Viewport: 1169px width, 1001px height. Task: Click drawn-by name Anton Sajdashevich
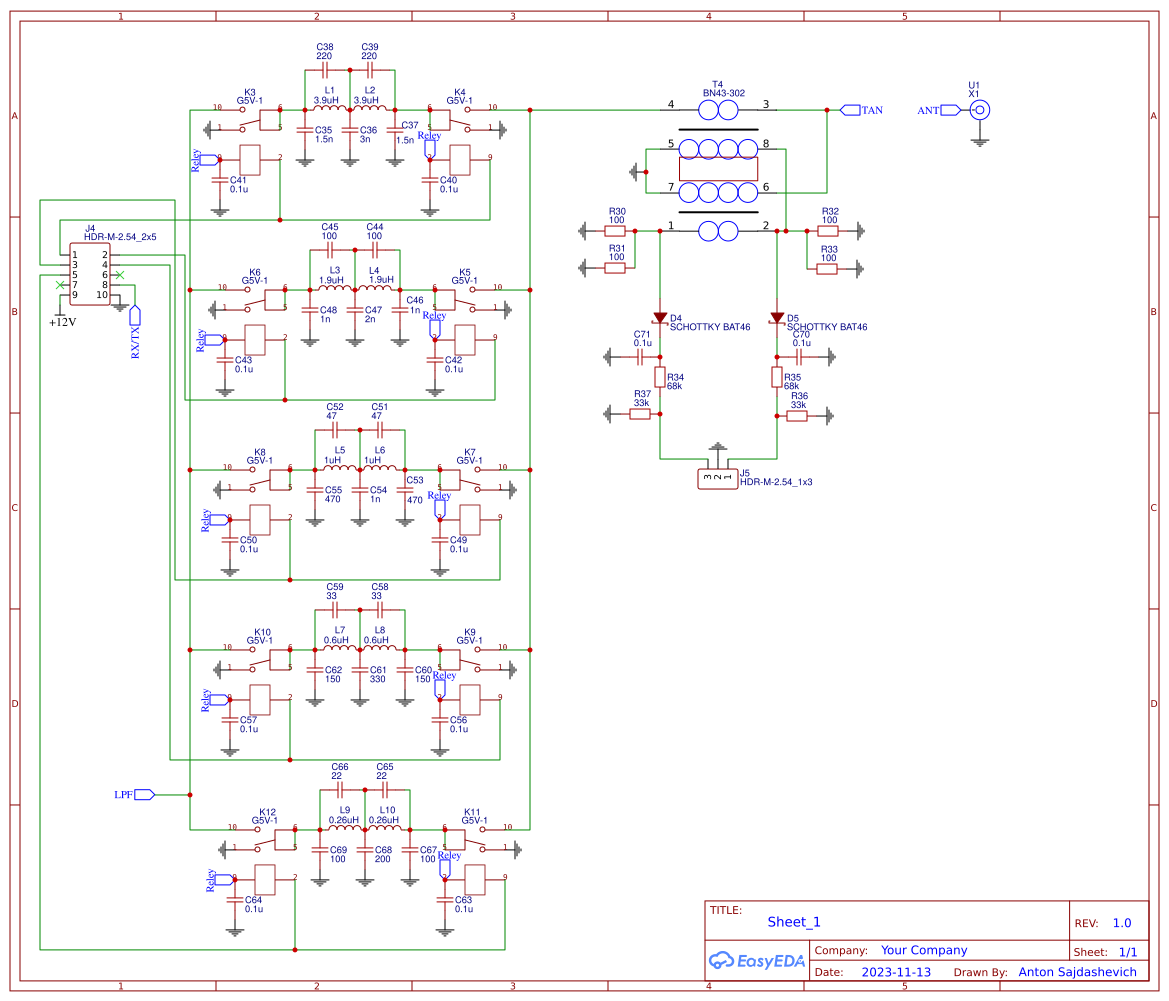pyautogui.click(x=1077, y=971)
